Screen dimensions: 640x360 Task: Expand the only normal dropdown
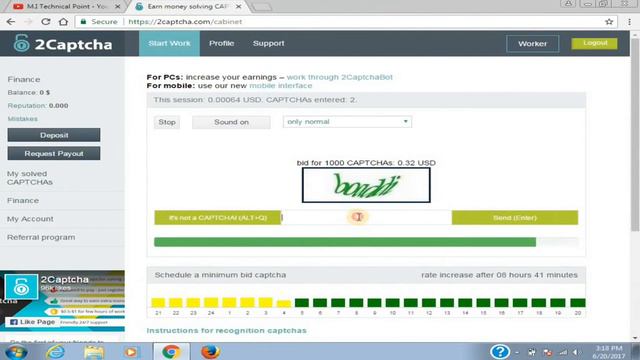tap(347, 122)
